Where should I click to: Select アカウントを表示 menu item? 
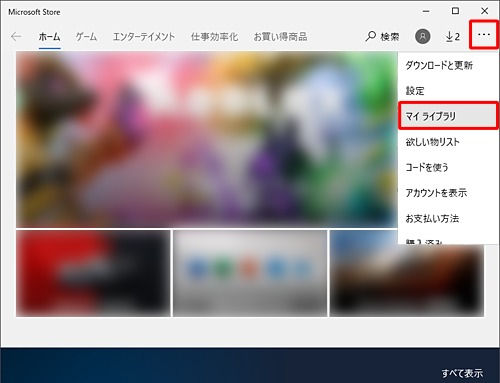coord(448,193)
